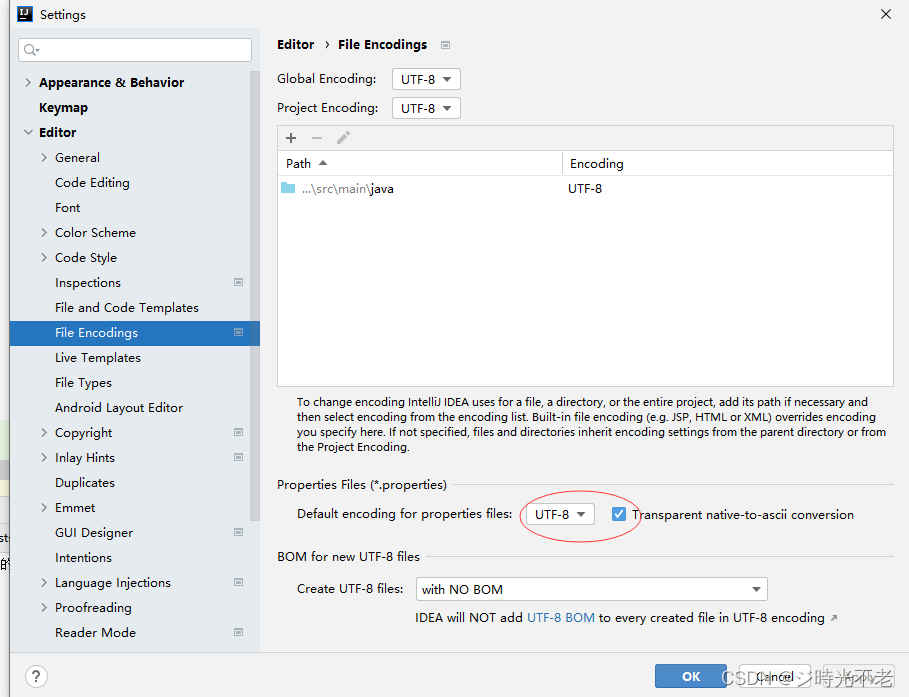Collapse the Editor section
The width and height of the screenshot is (909, 697).
28,132
